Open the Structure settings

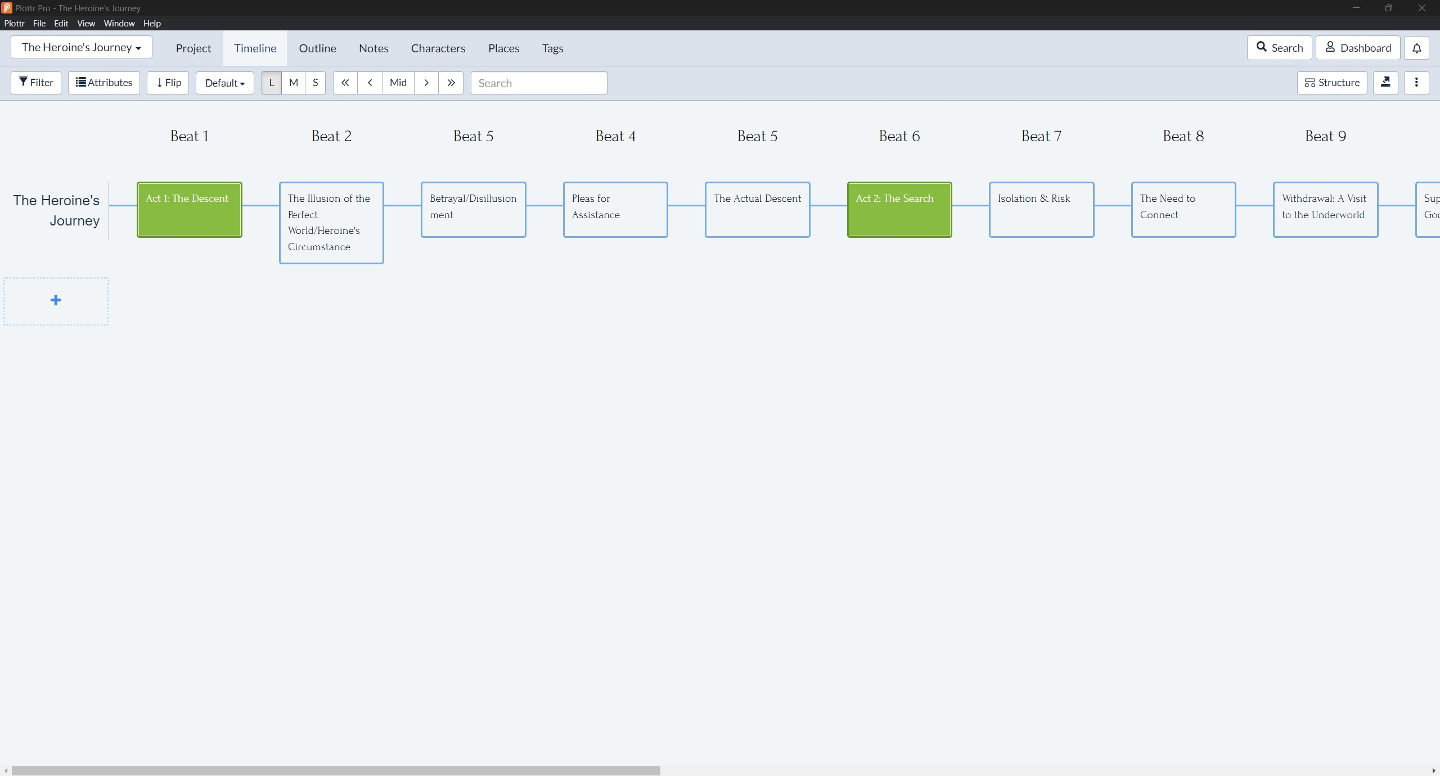pos(1332,83)
